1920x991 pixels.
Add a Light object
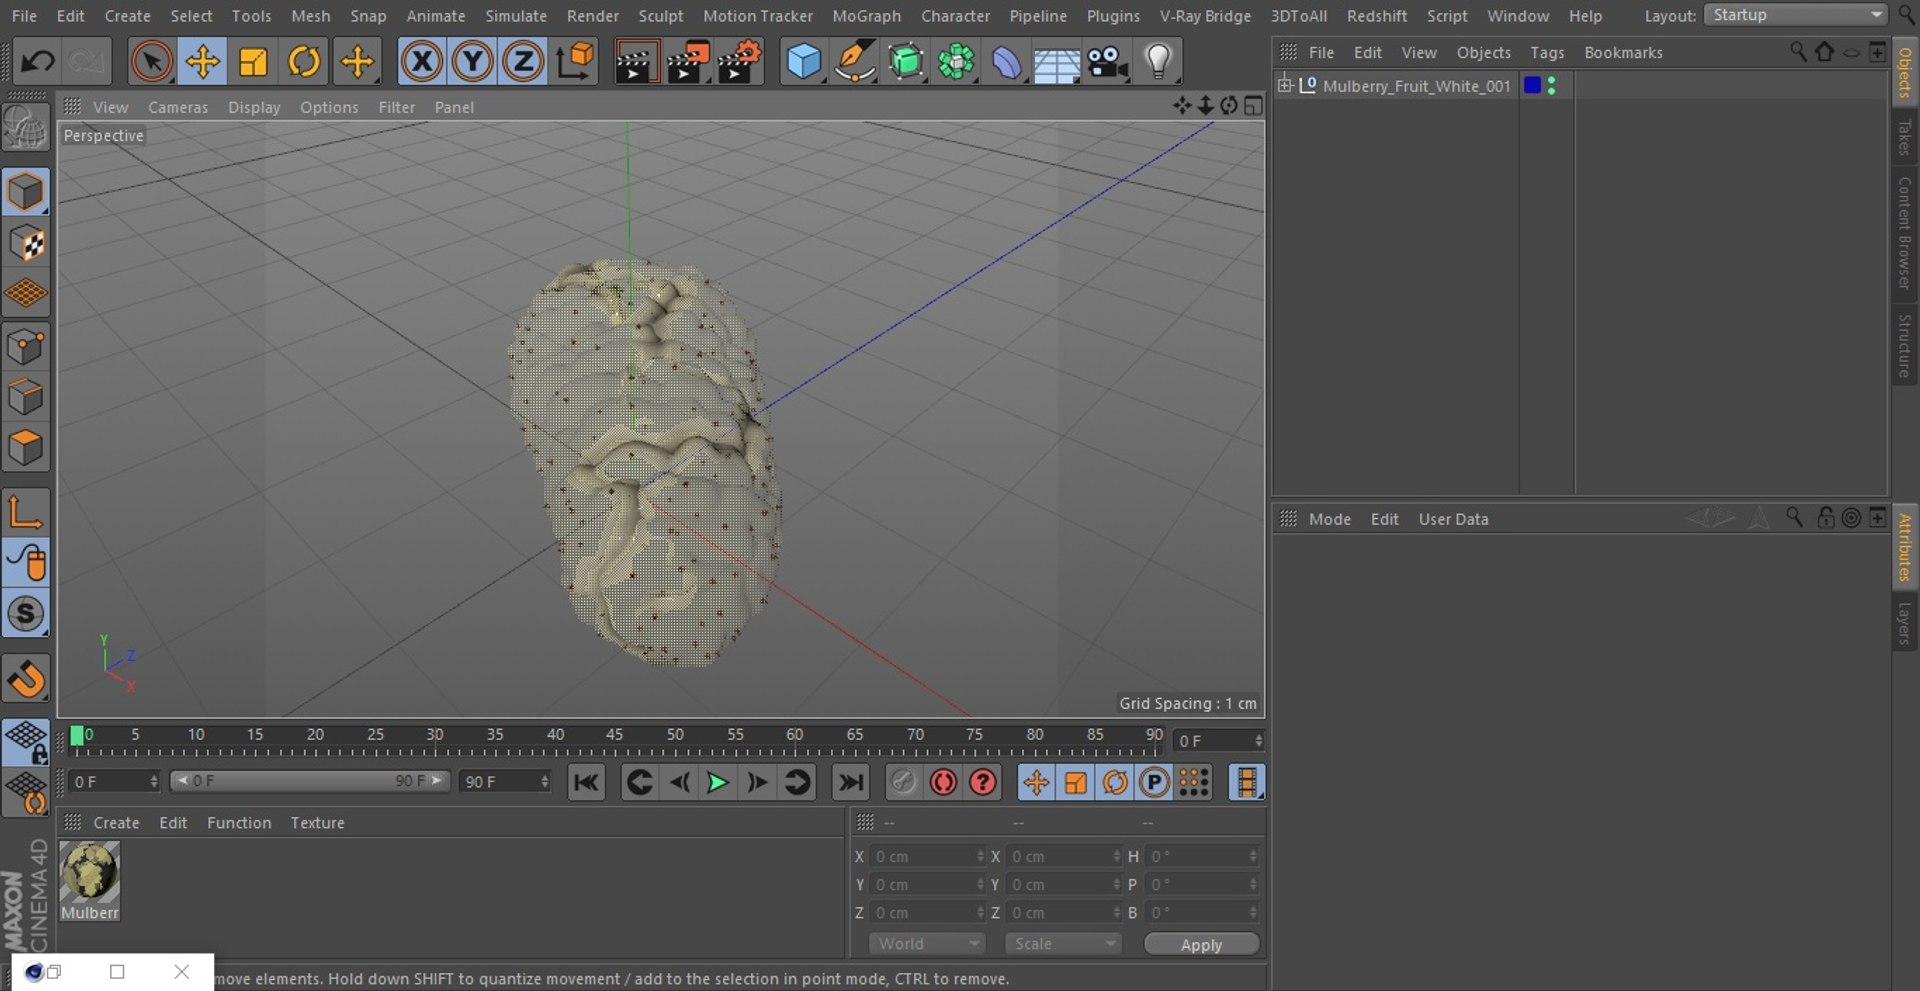click(x=1158, y=62)
